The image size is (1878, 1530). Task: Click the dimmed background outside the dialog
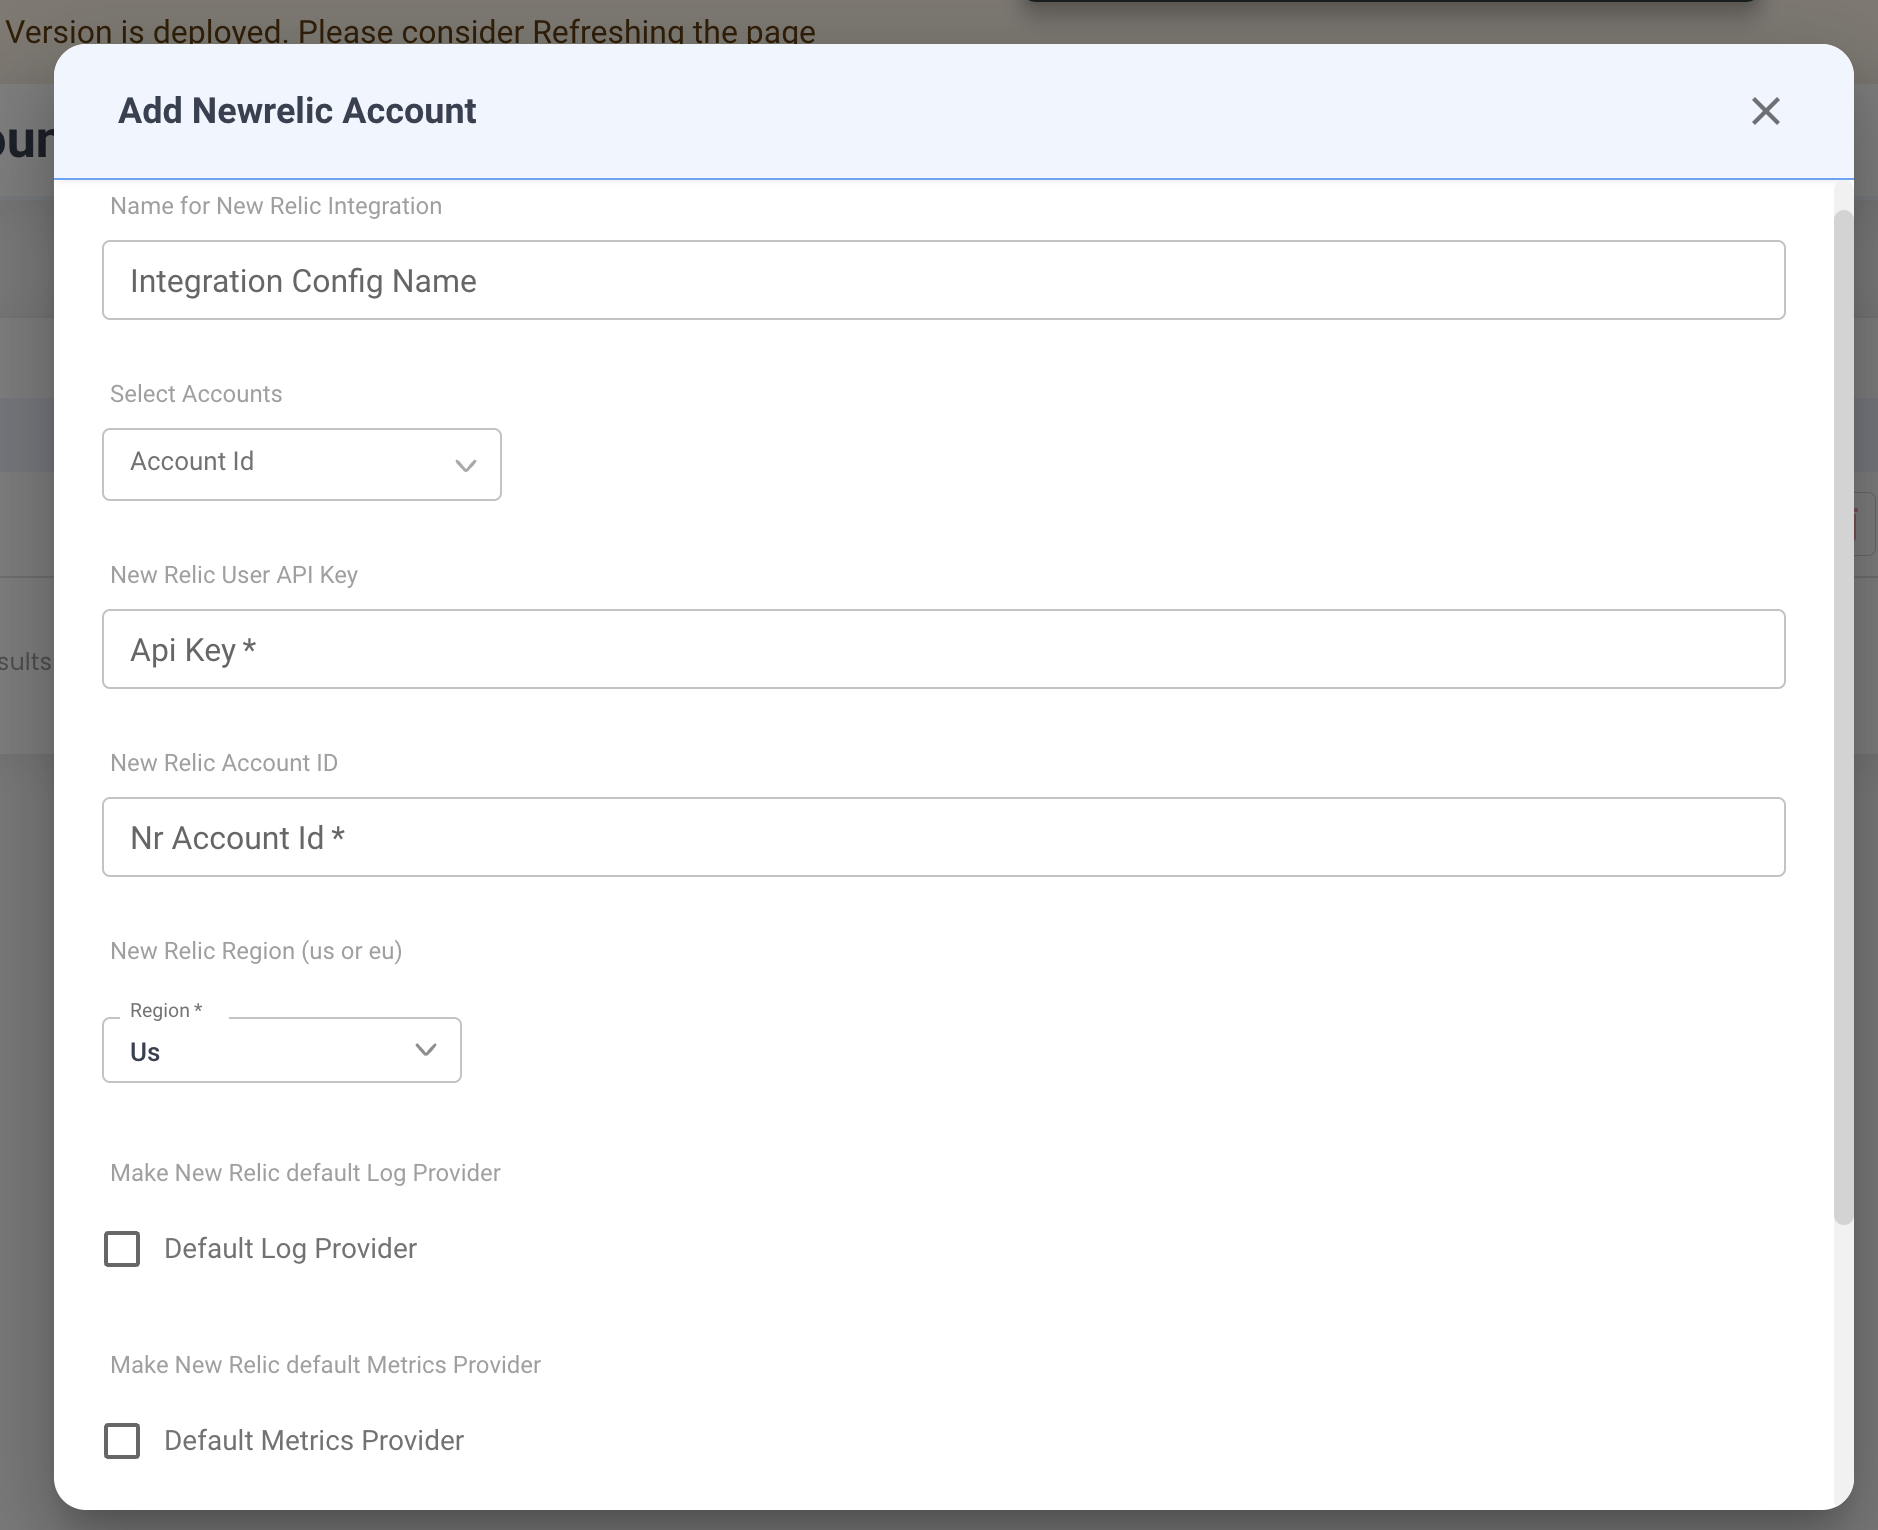pyautogui.click(x=25, y=800)
